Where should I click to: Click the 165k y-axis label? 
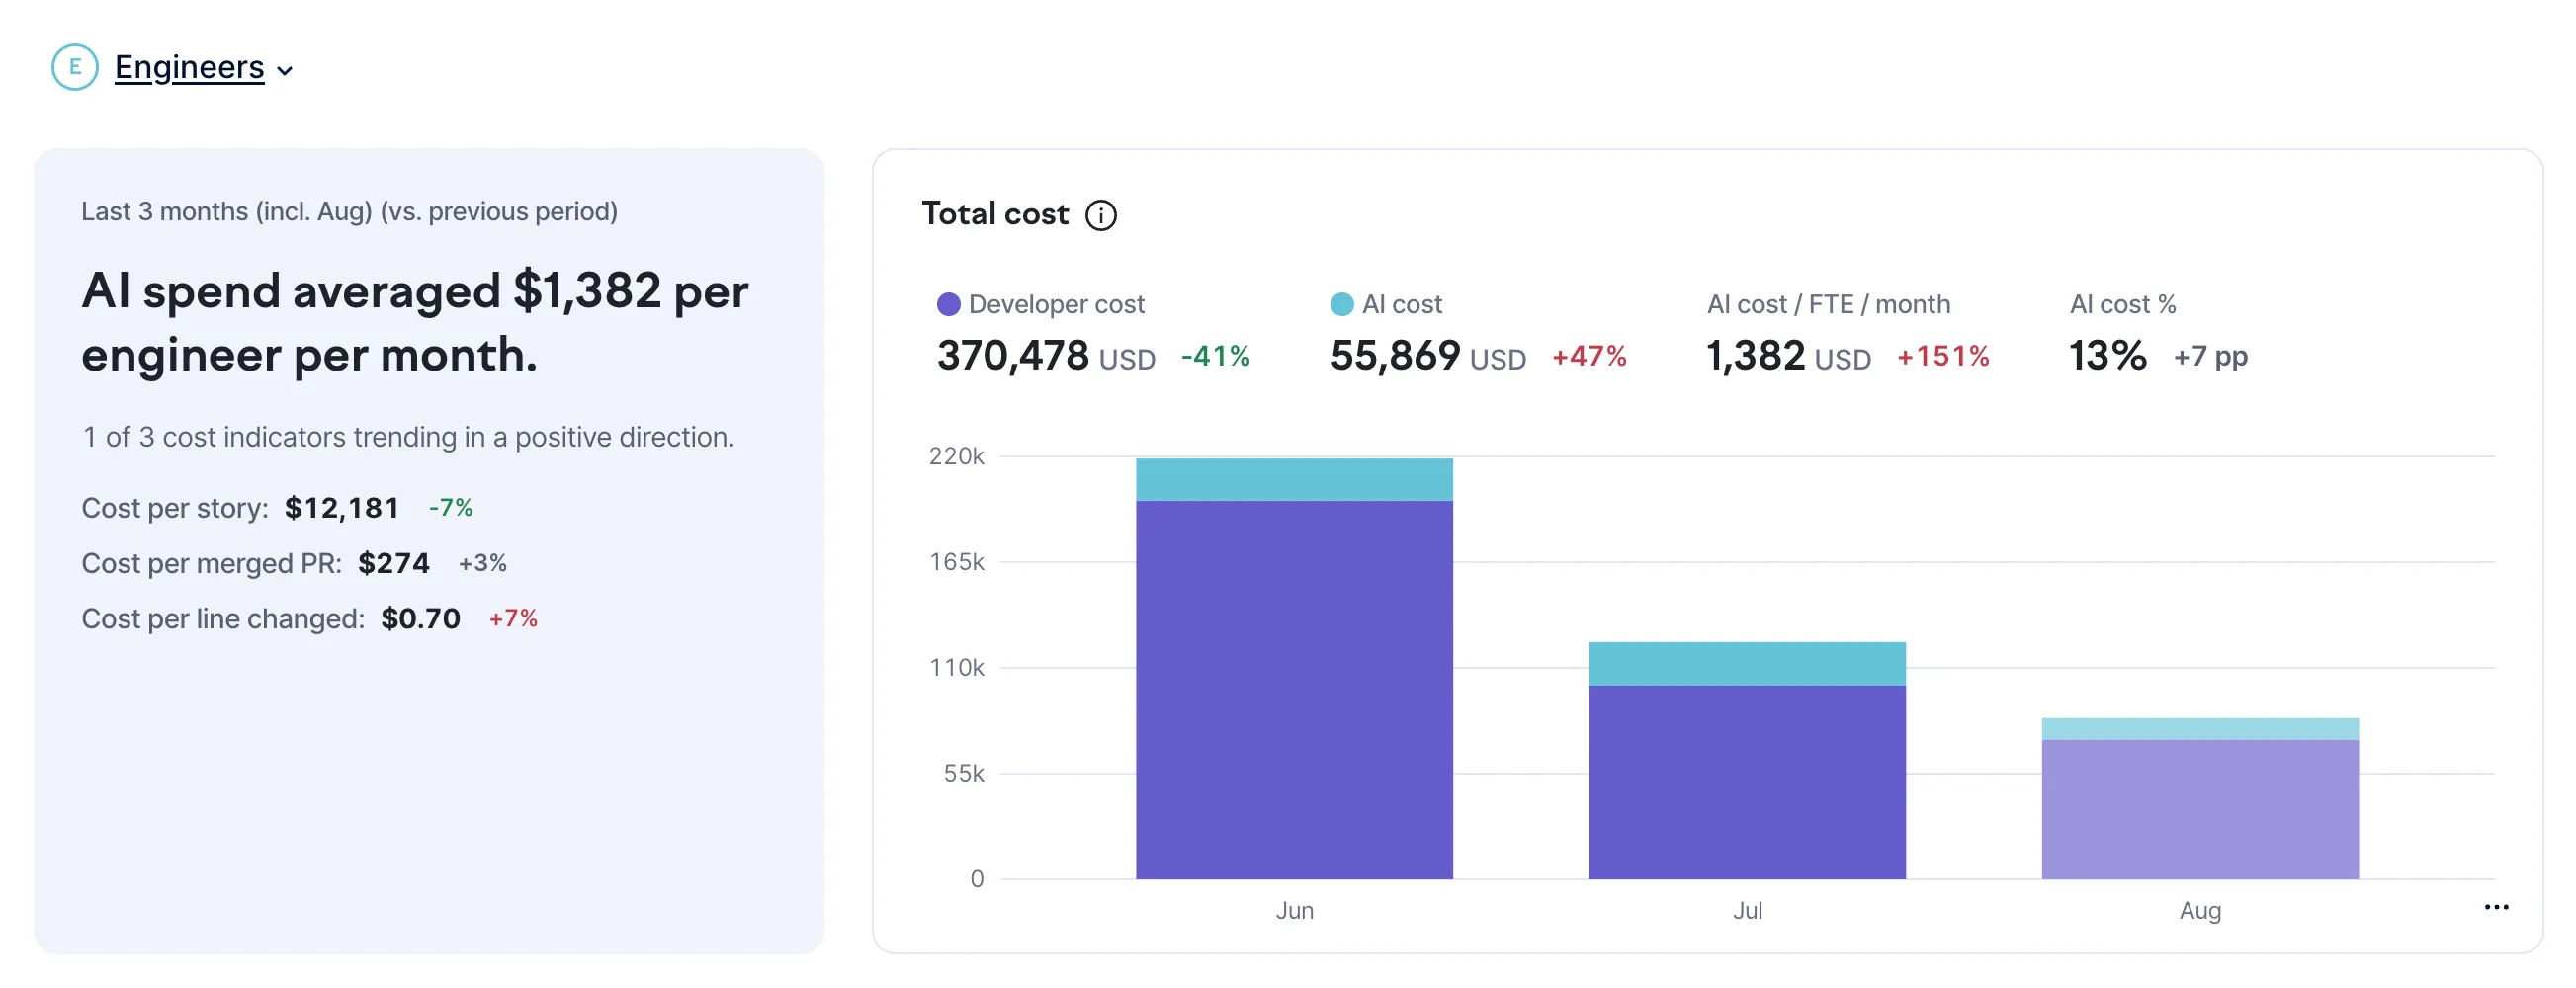[x=956, y=562]
